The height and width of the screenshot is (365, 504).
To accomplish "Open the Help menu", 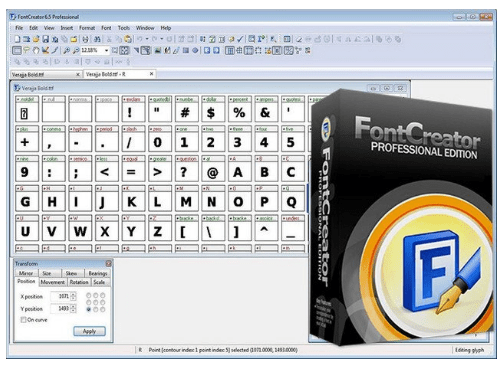I will [166, 28].
